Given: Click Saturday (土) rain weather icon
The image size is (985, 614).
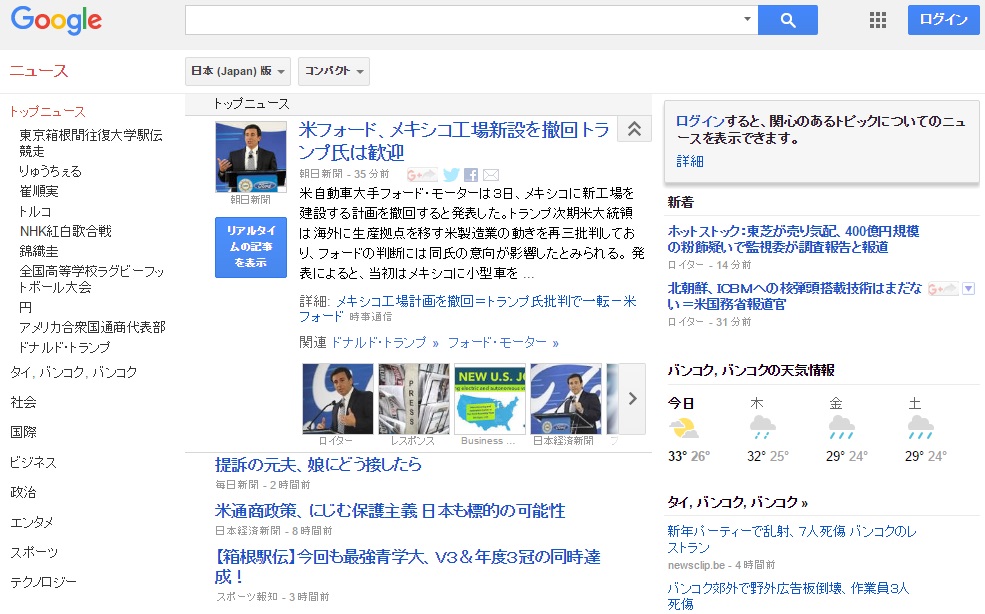Looking at the screenshot, I should (x=921, y=427).
